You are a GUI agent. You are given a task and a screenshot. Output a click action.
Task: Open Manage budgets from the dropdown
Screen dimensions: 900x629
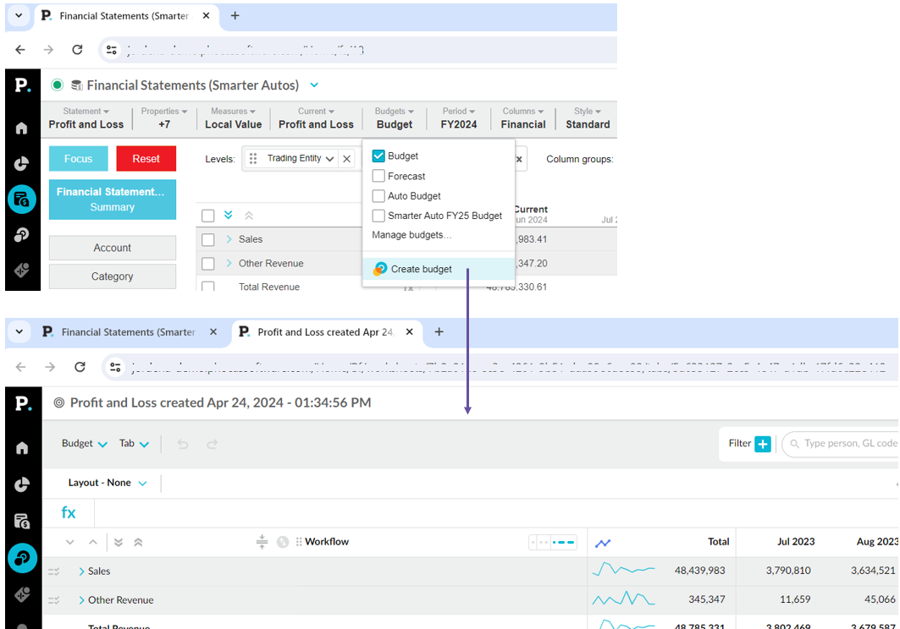411,235
